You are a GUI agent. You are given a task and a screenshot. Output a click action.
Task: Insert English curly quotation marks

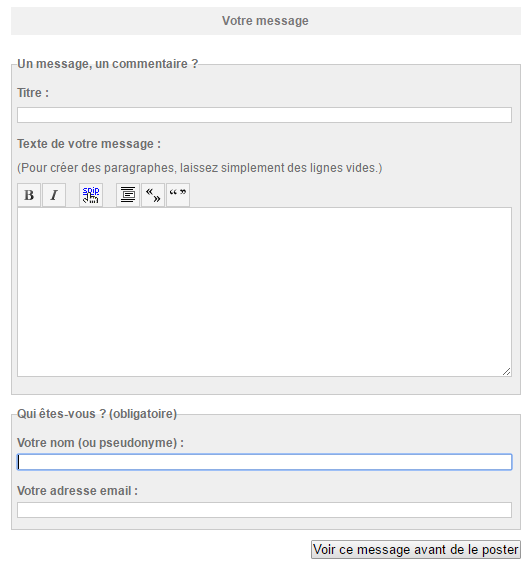tap(178, 195)
